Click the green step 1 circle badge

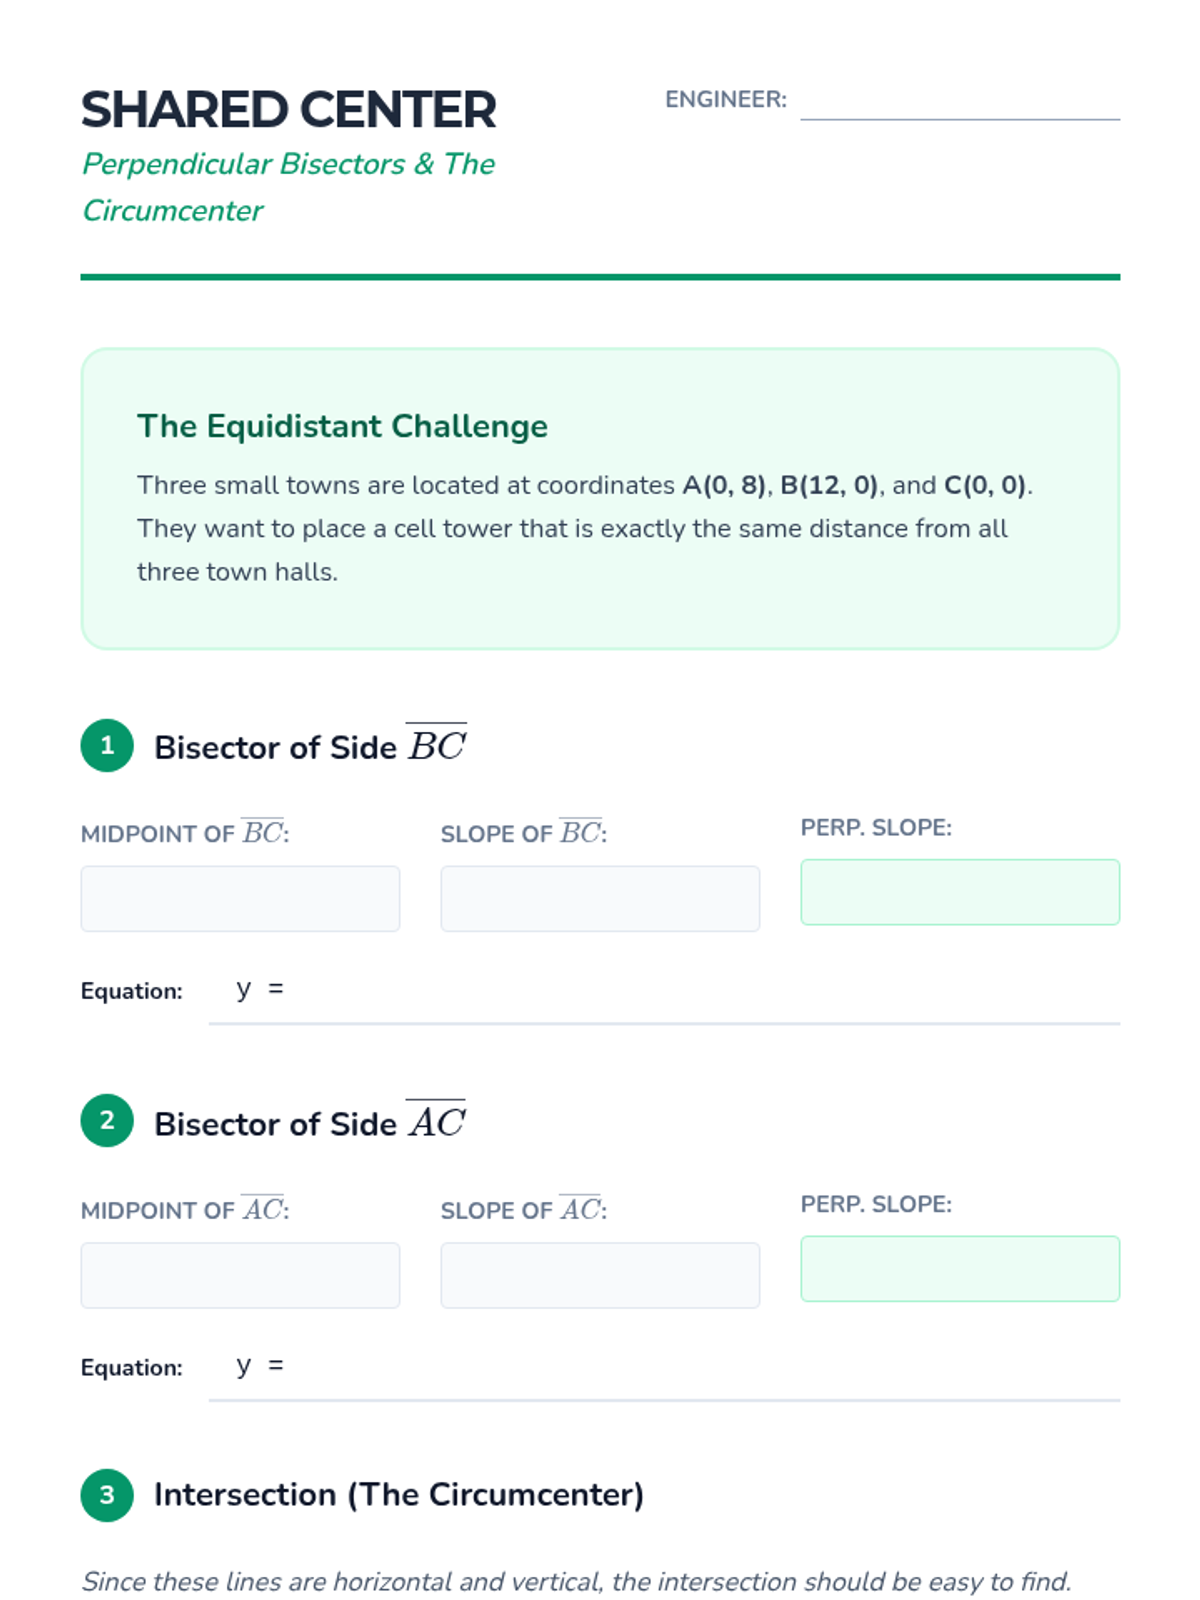[107, 746]
